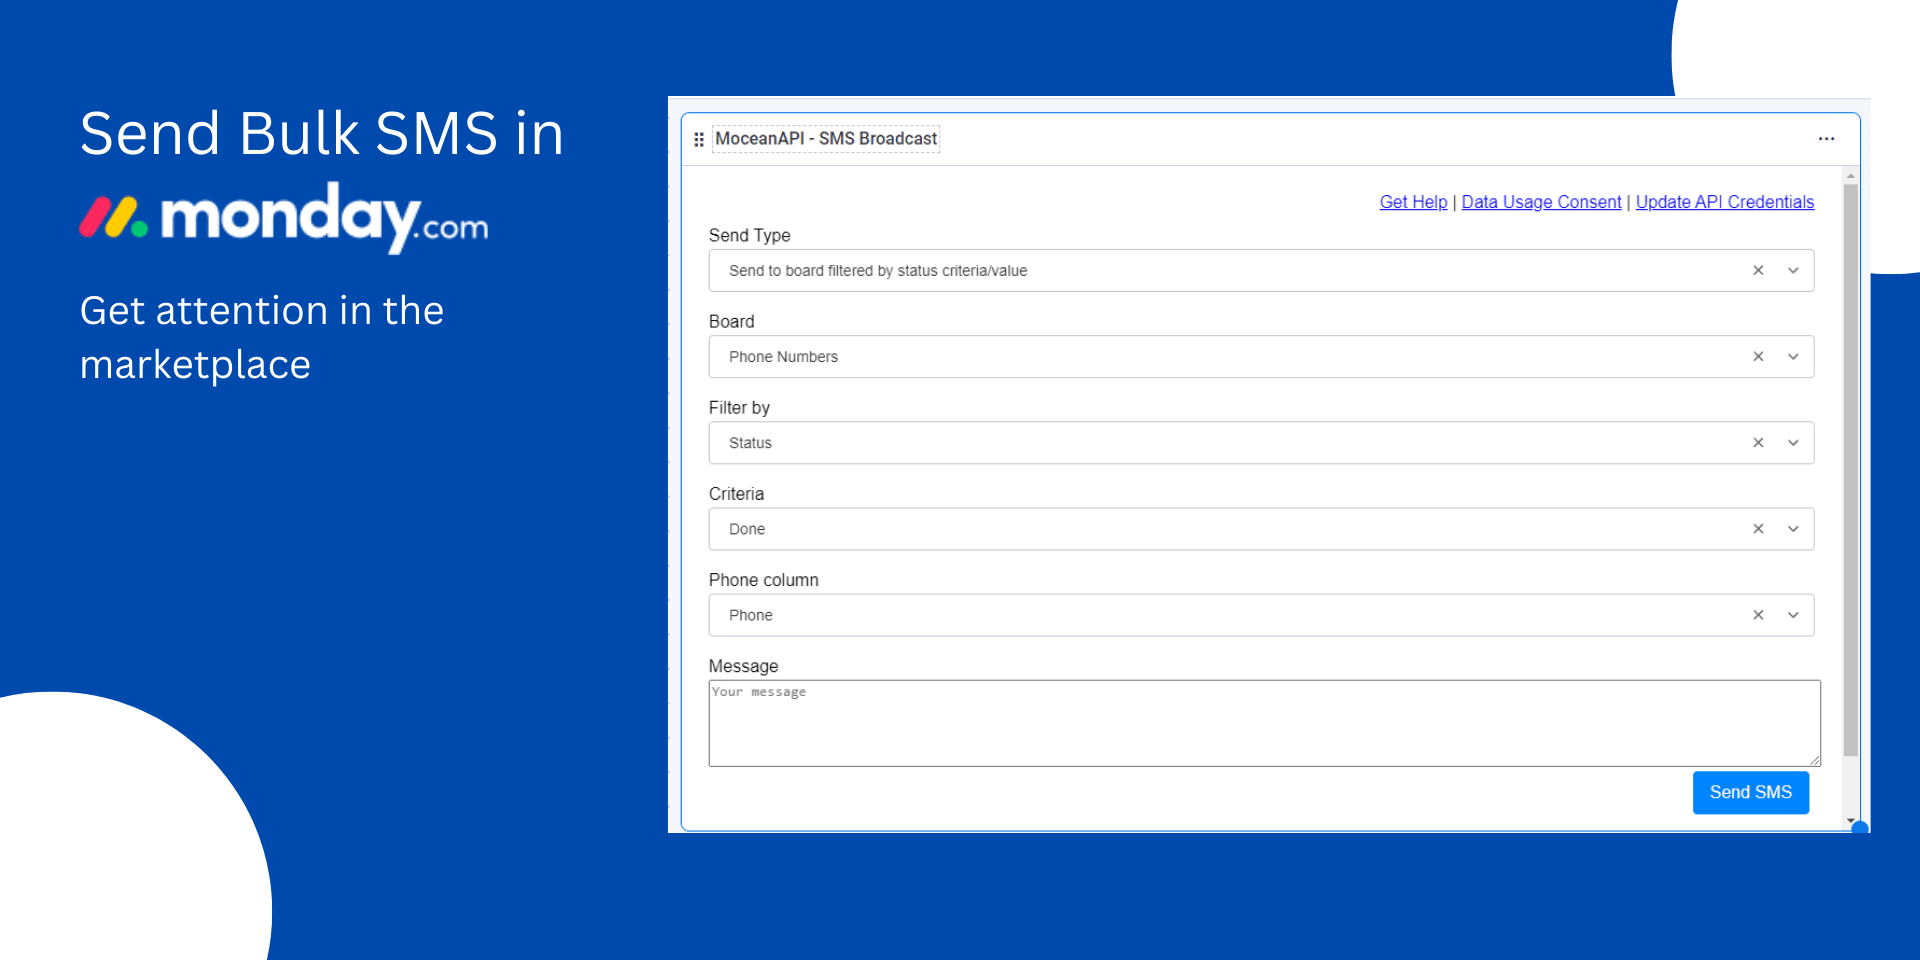Expand the Send Type dropdown arrow
This screenshot has height=960, width=1920.
(x=1793, y=271)
